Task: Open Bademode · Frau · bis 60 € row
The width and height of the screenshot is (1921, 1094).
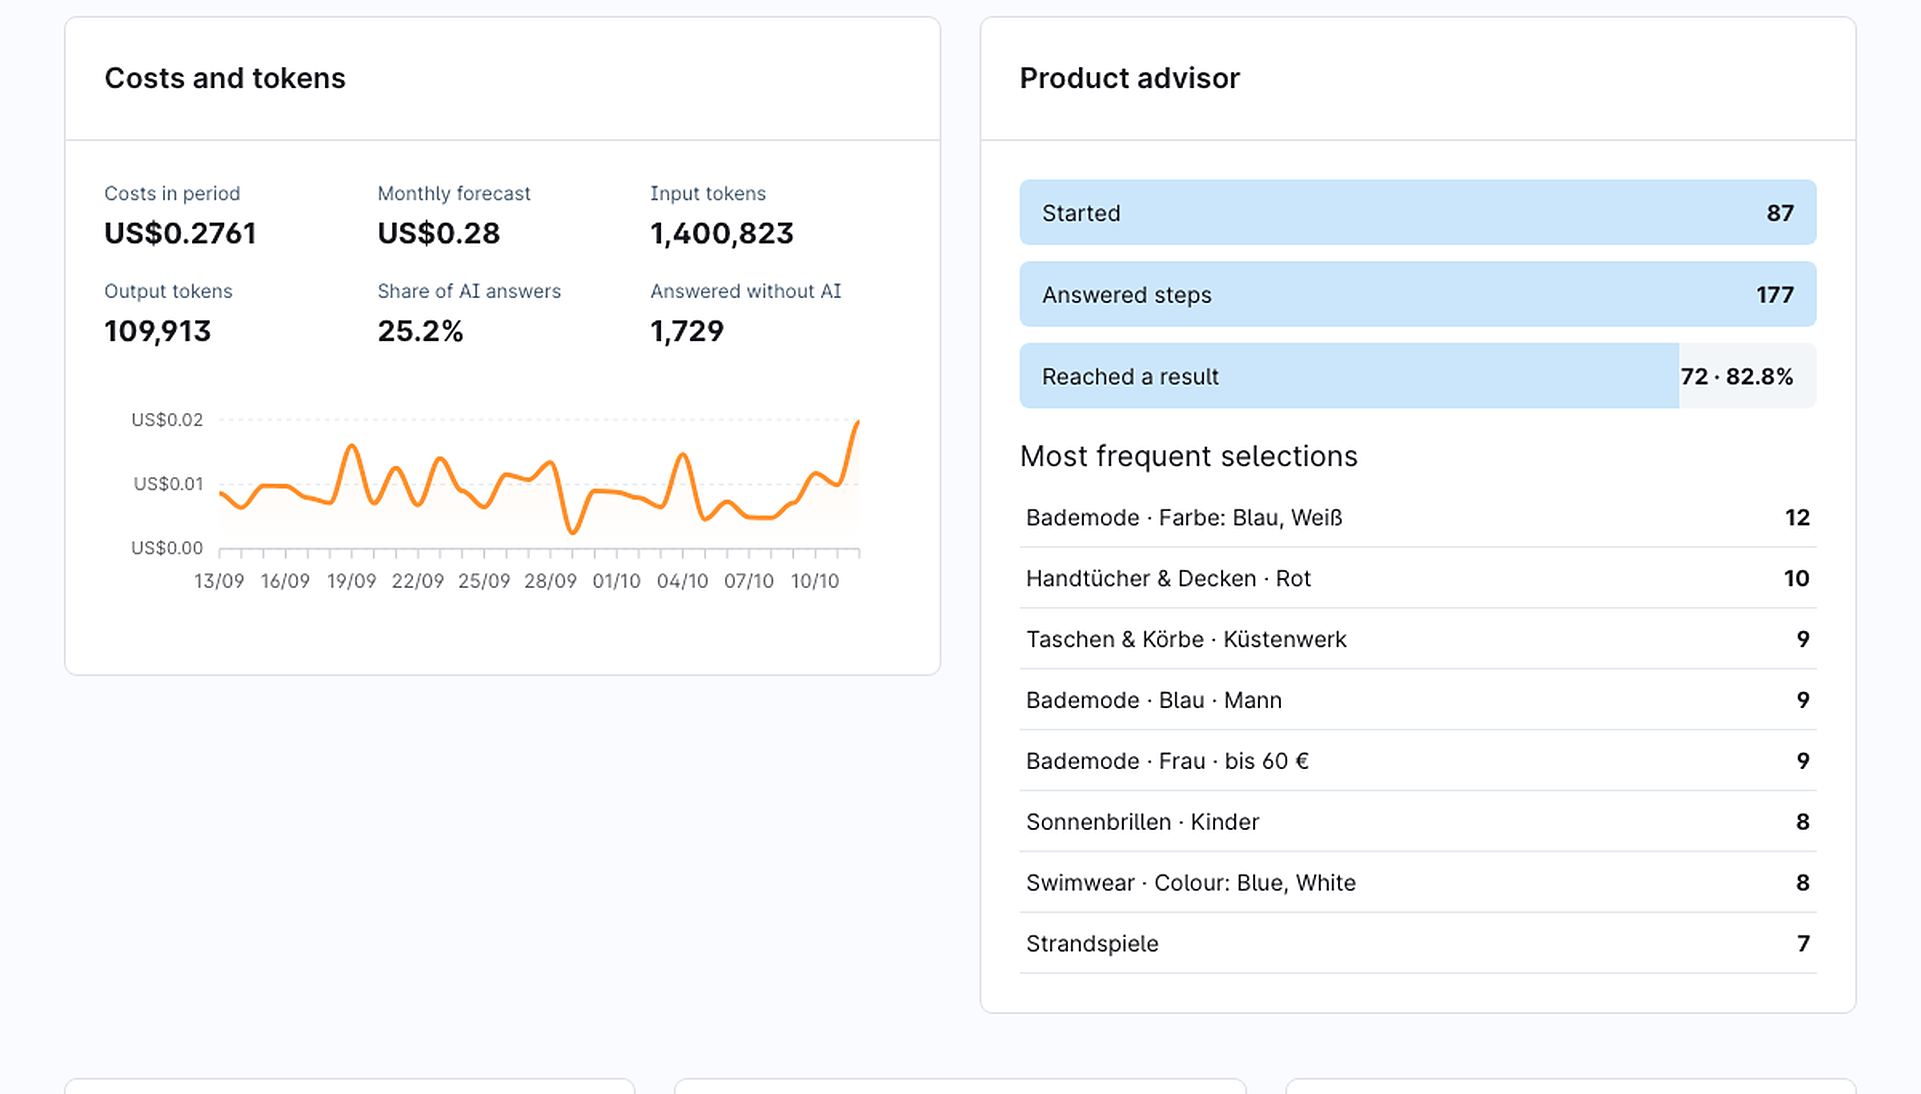Action: coord(1417,761)
